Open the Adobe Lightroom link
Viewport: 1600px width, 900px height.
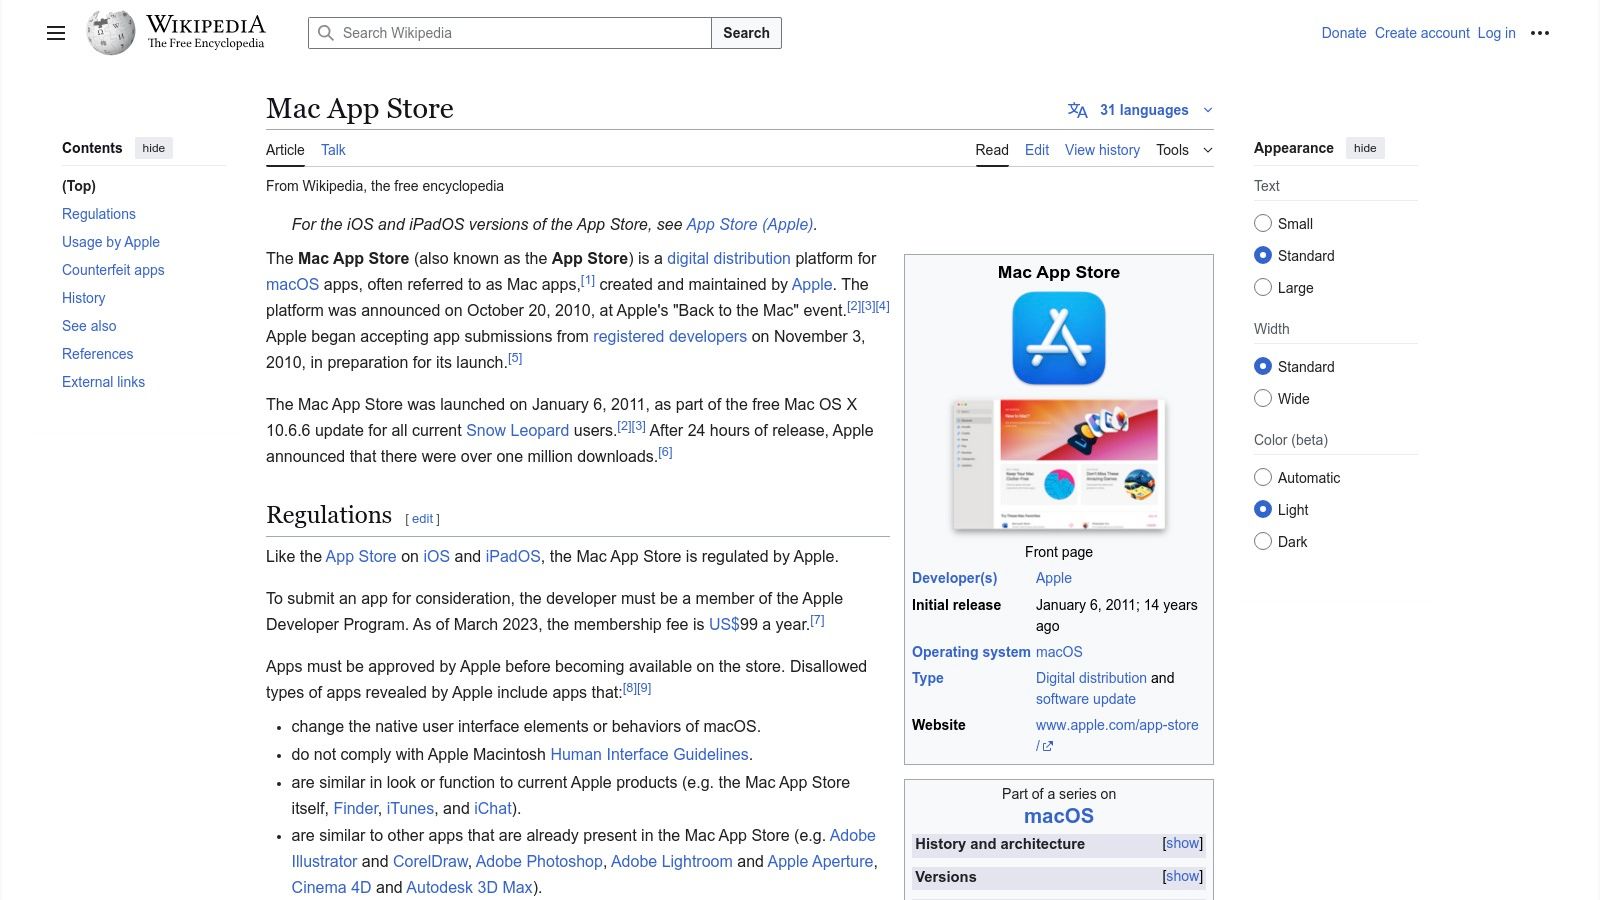pyautogui.click(x=672, y=861)
